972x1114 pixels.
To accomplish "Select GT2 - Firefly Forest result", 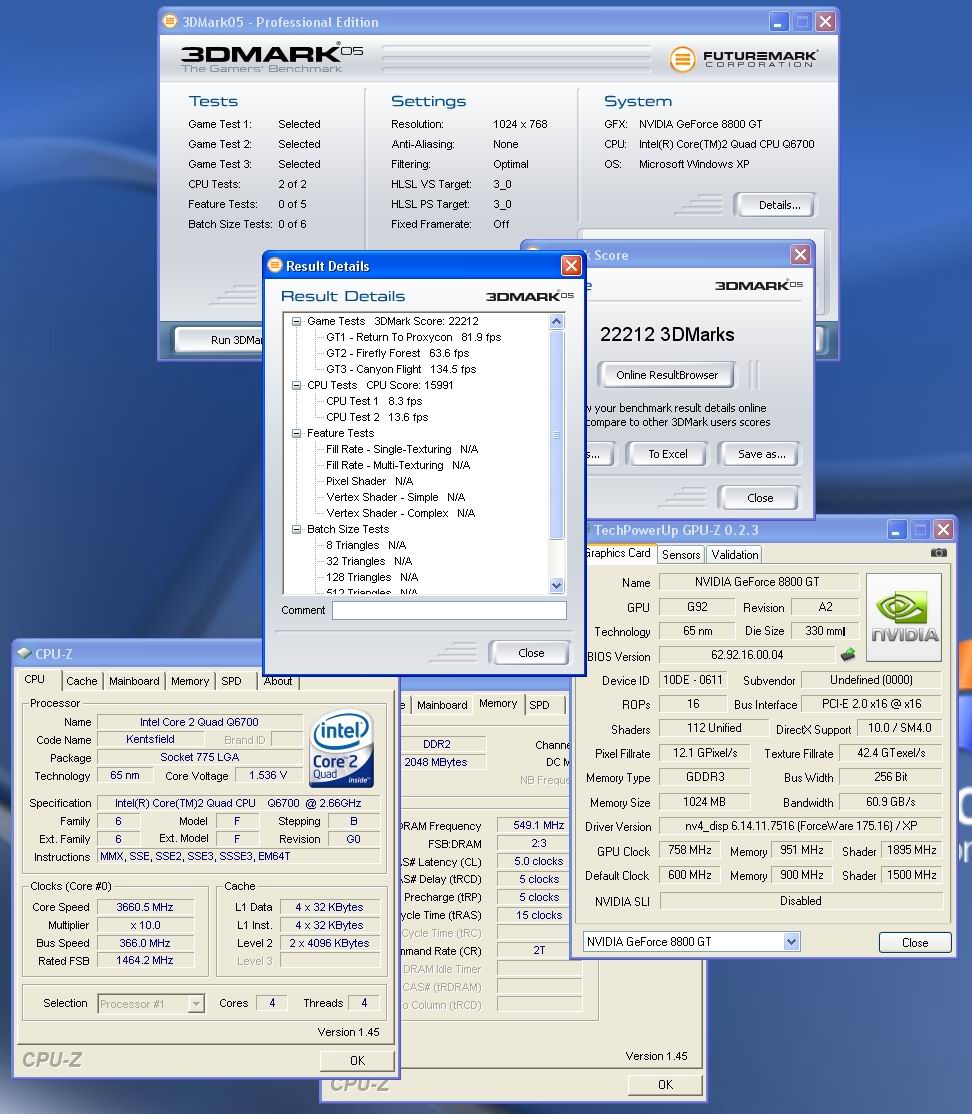I will tap(397, 353).
